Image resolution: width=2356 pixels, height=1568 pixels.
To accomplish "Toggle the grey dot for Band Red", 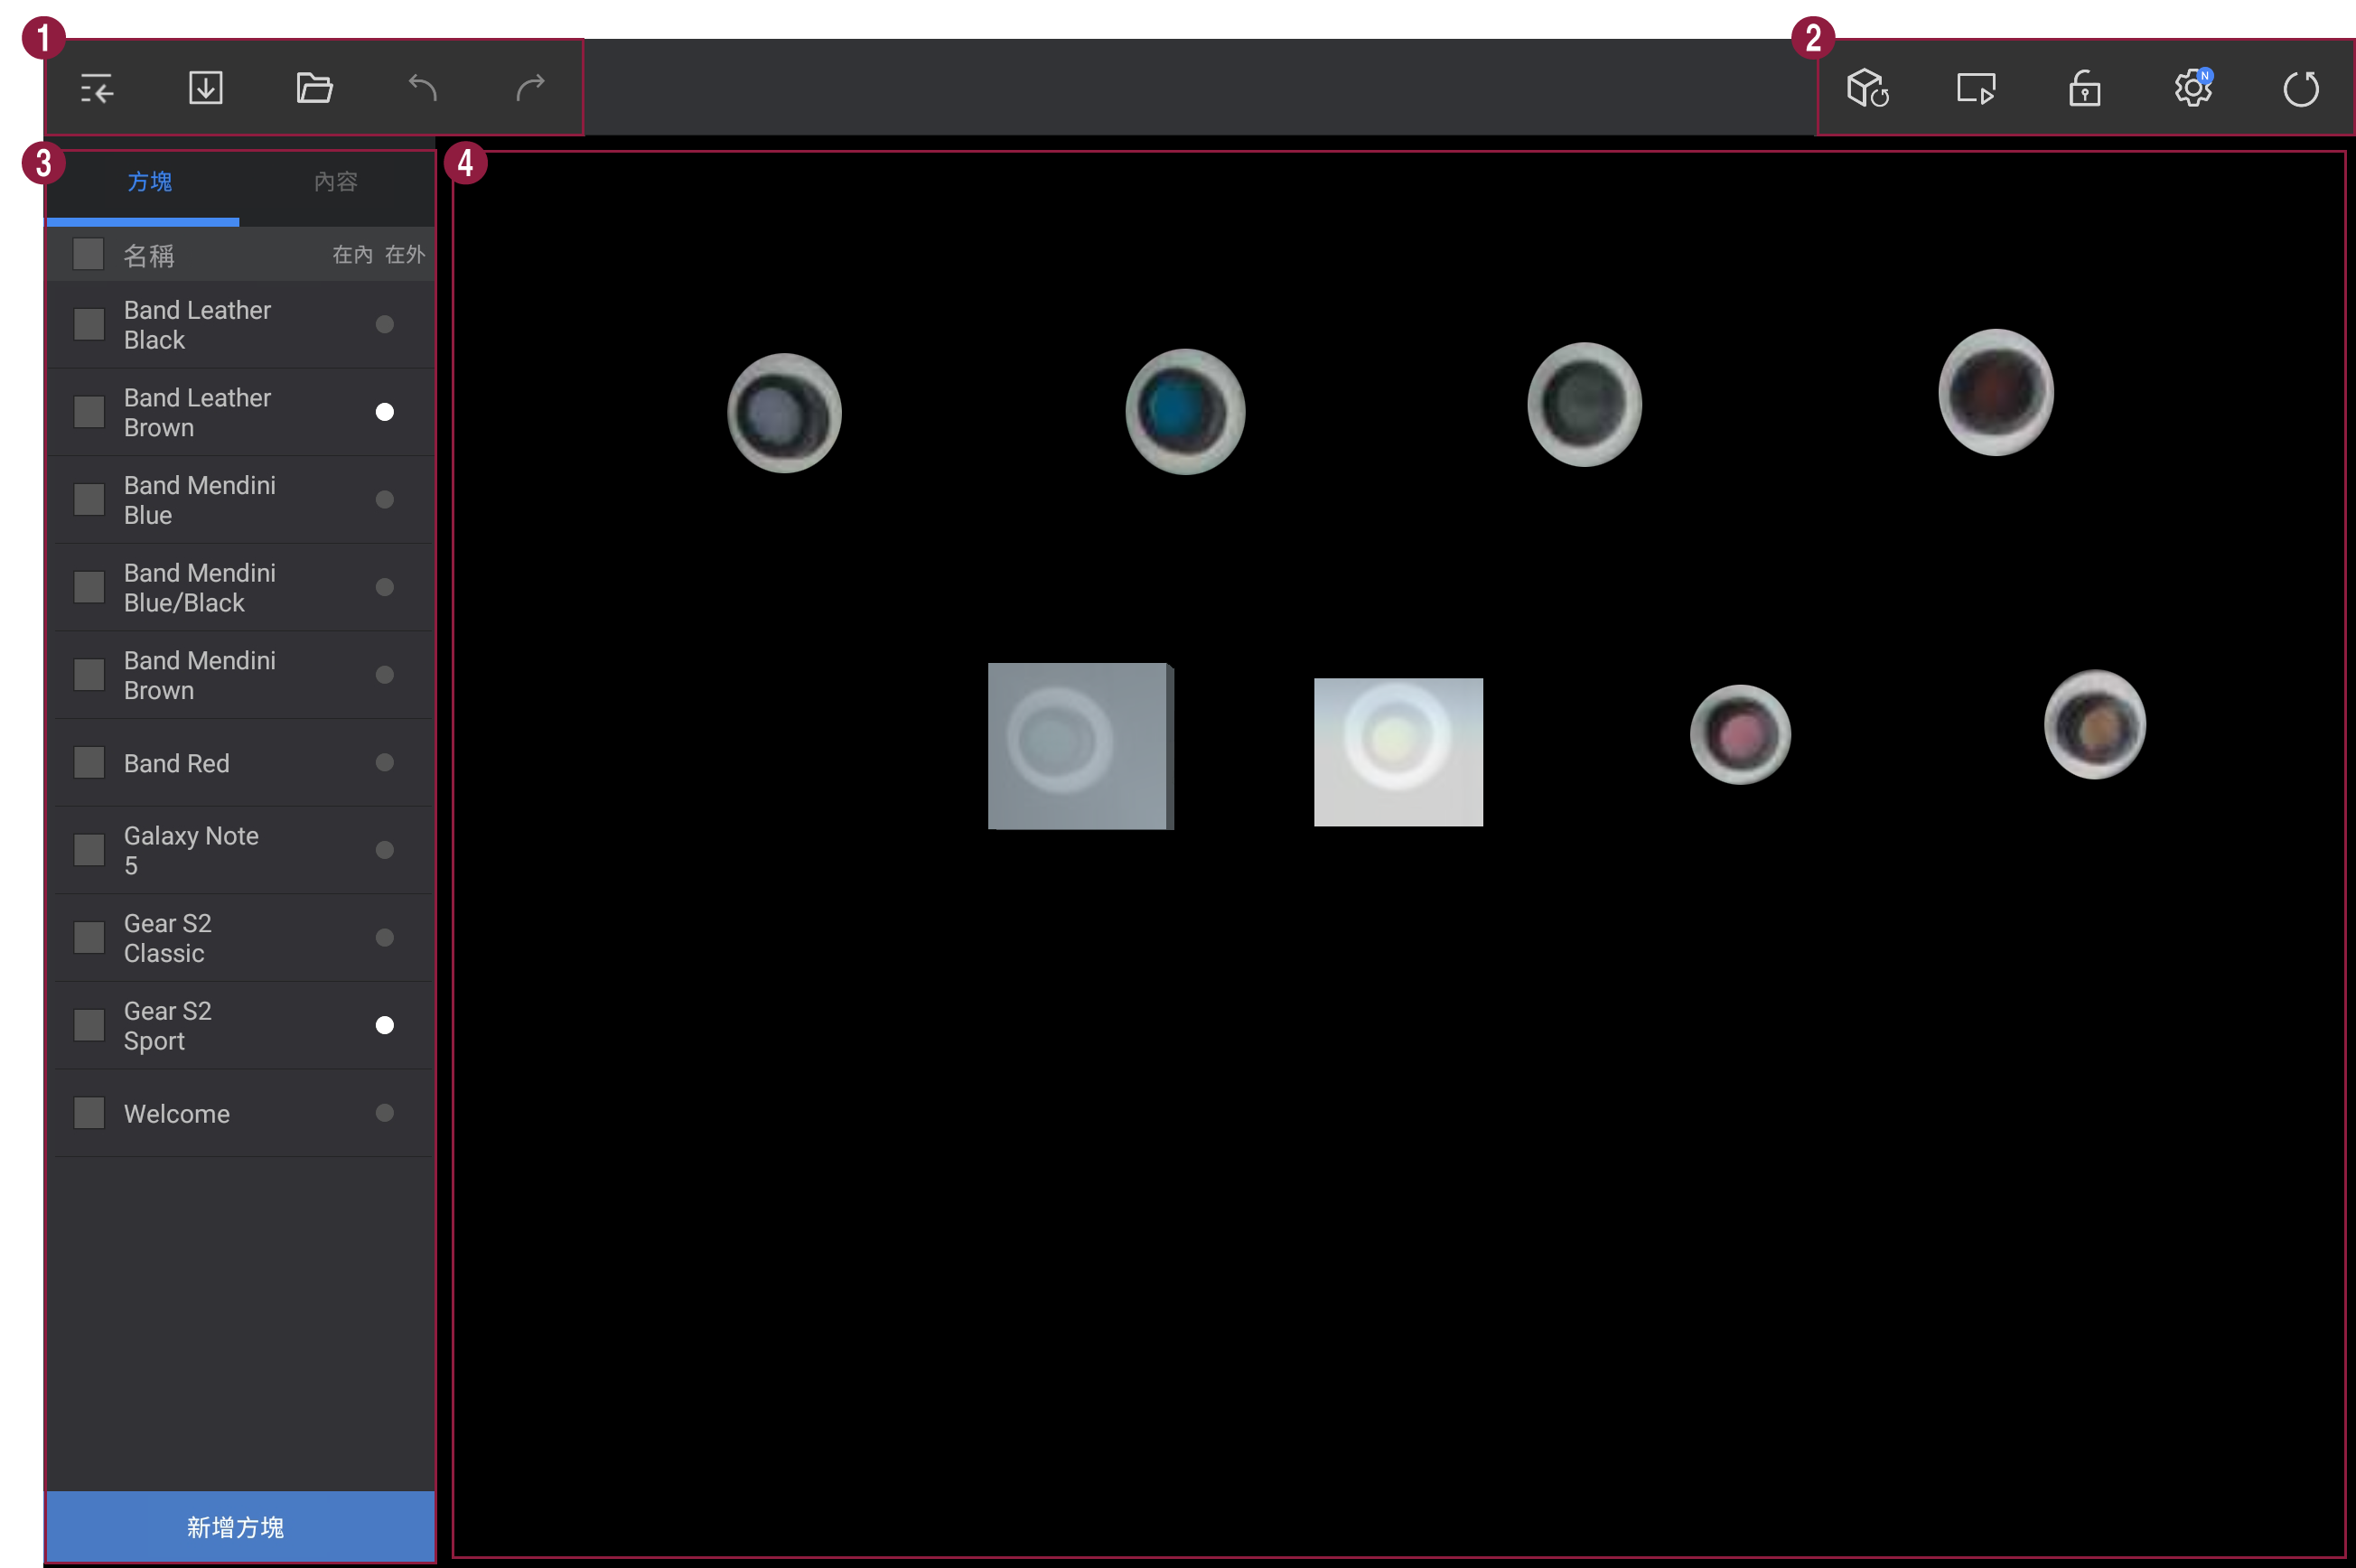I will [x=384, y=762].
